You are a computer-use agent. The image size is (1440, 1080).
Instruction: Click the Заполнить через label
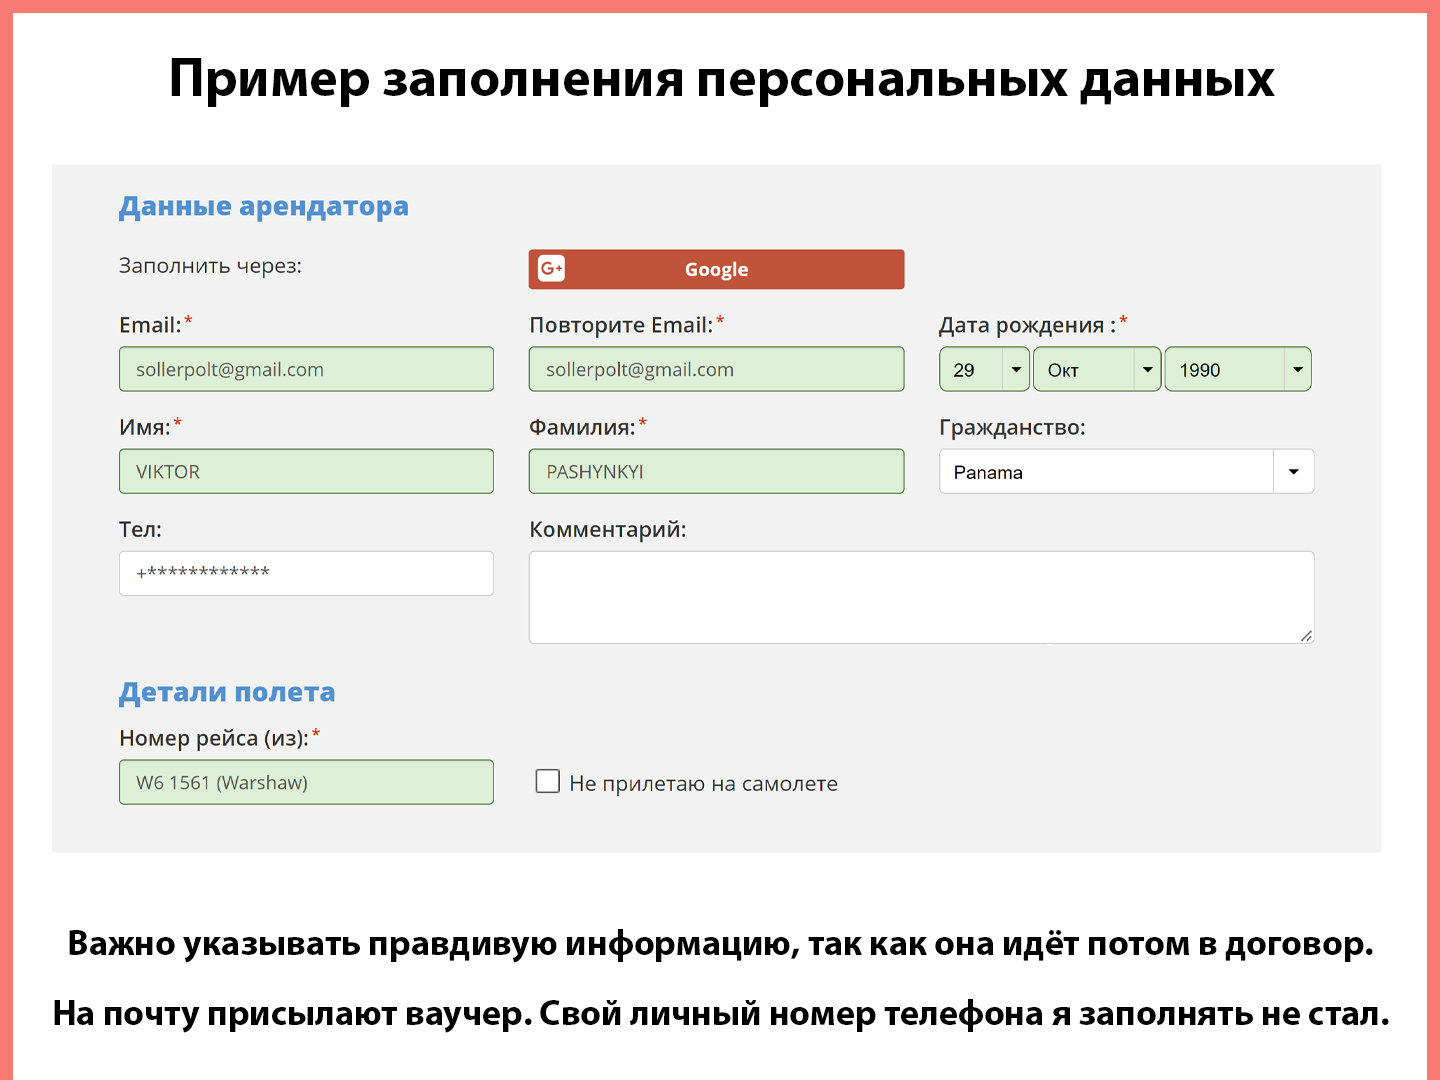click(210, 266)
